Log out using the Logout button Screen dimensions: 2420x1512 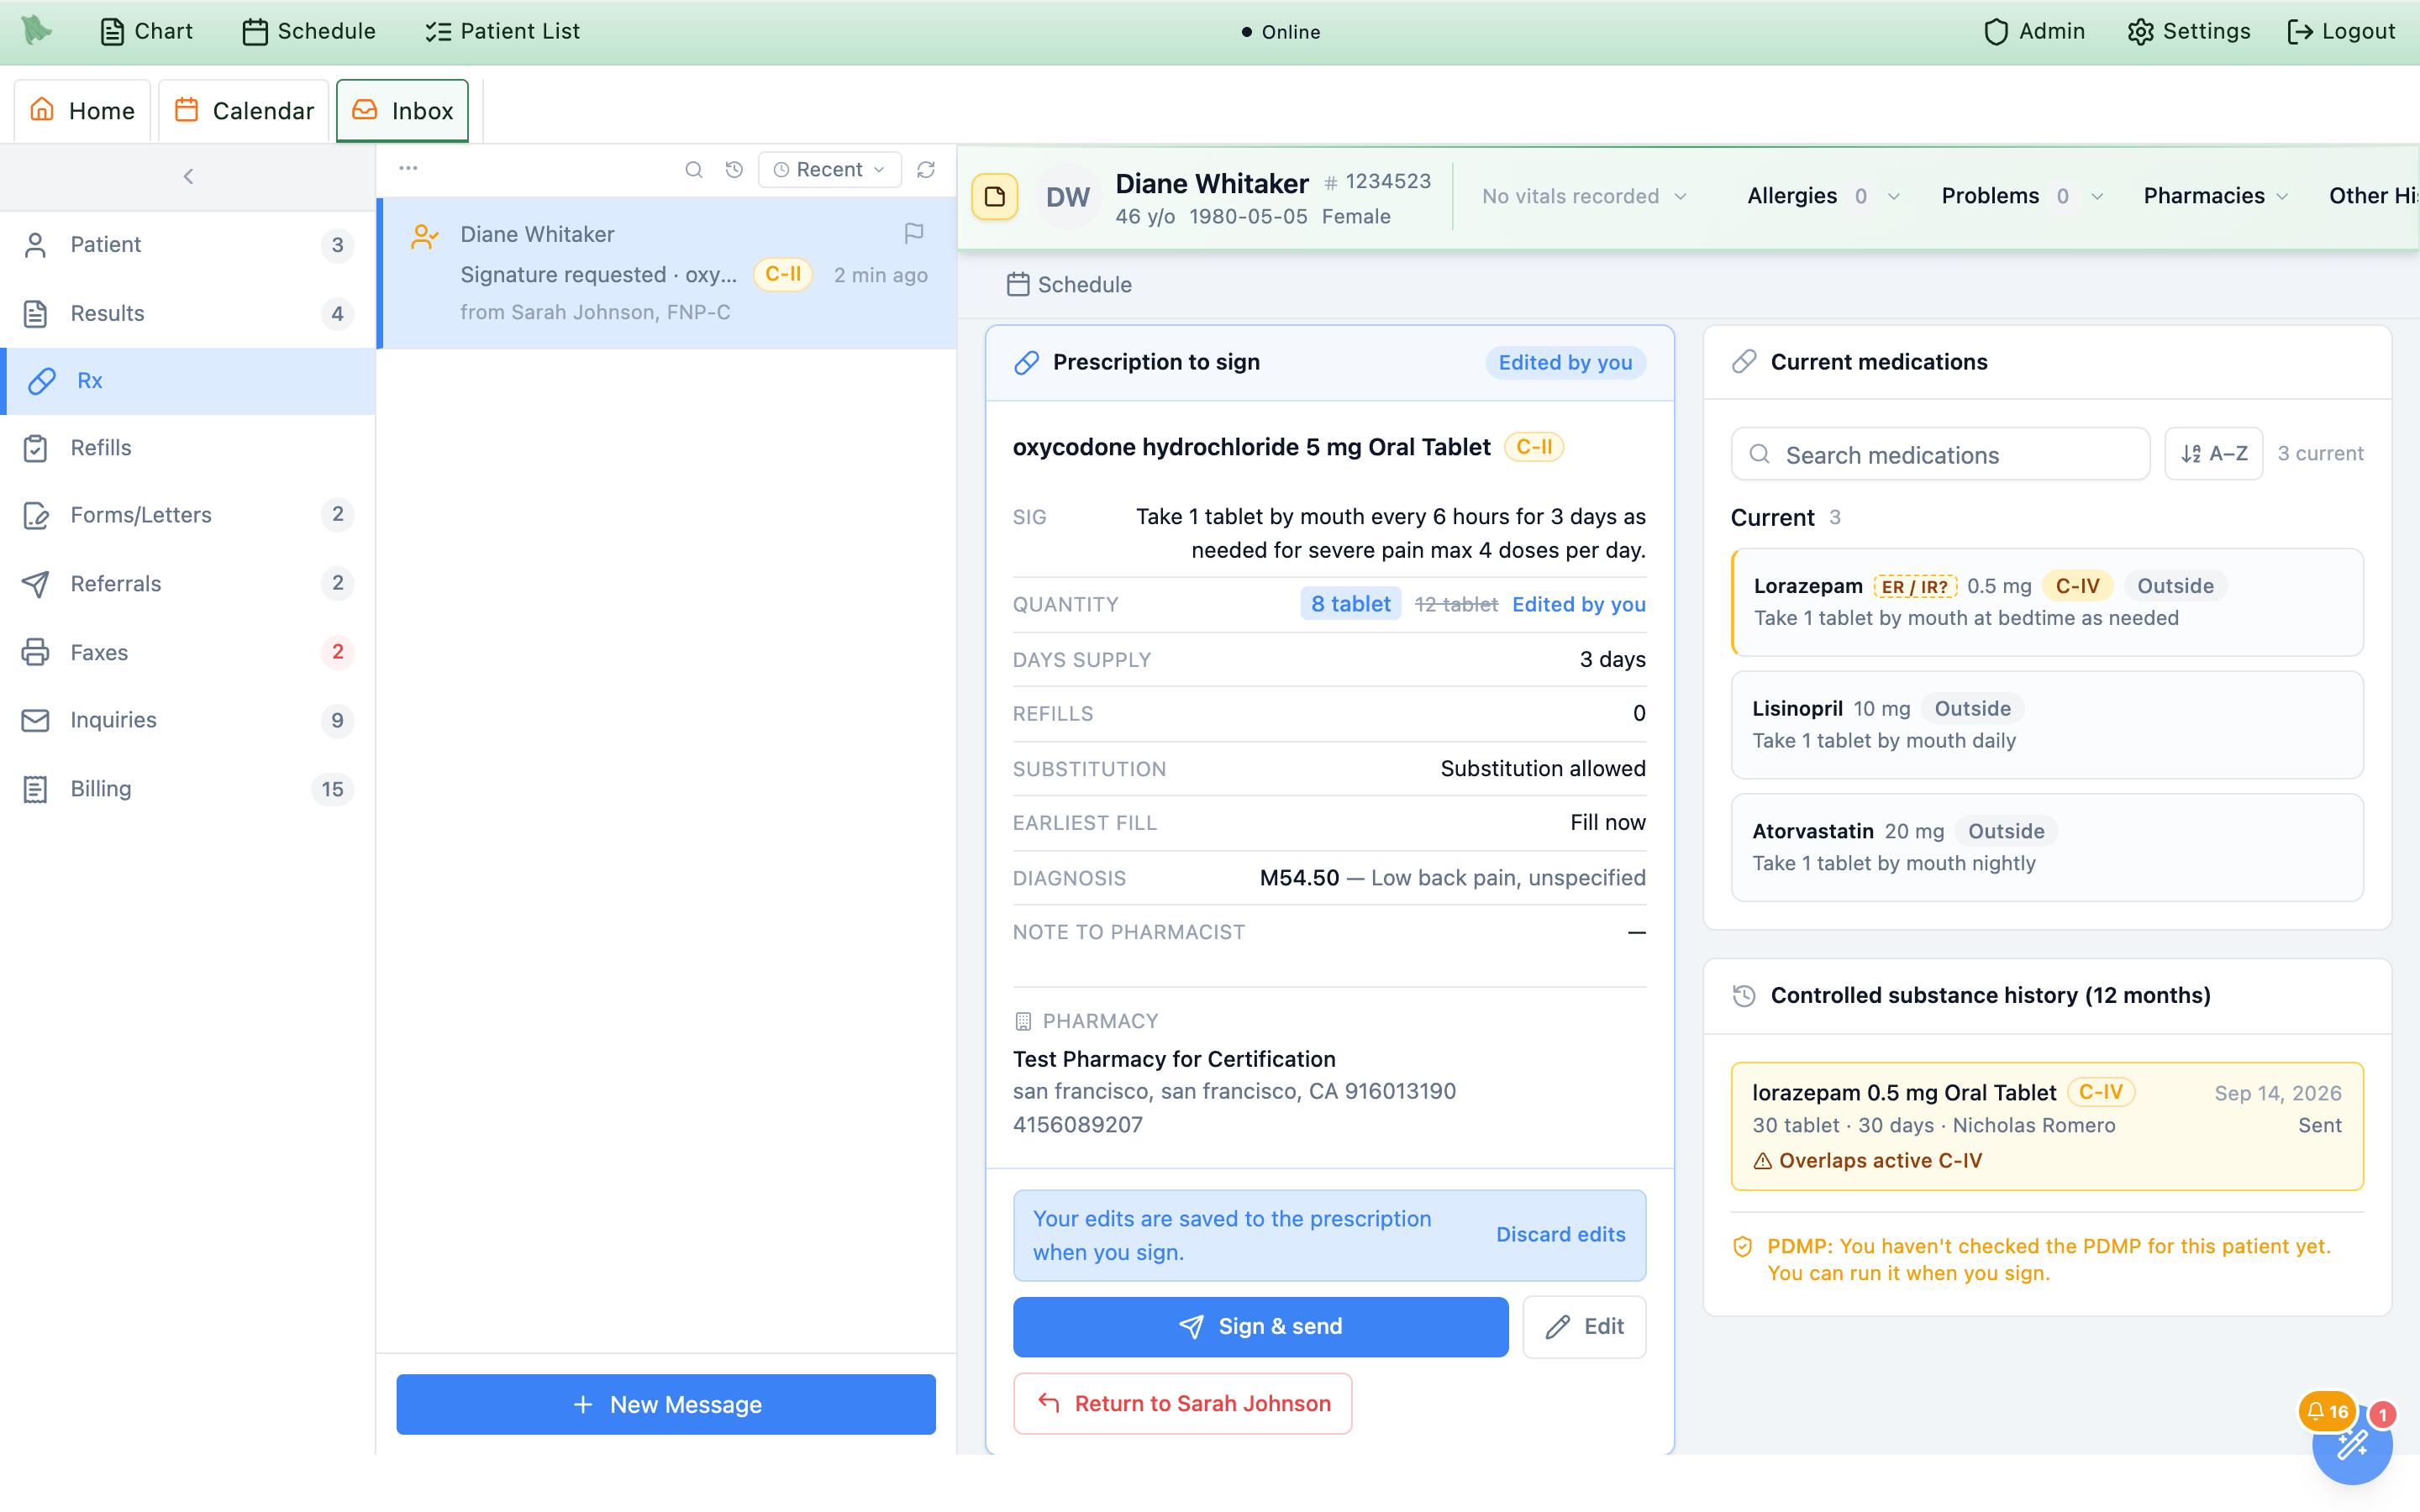[2341, 31]
